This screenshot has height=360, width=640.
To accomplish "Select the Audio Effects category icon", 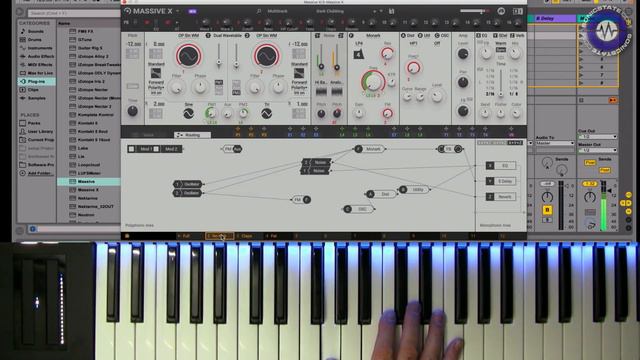I will [x=23, y=56].
